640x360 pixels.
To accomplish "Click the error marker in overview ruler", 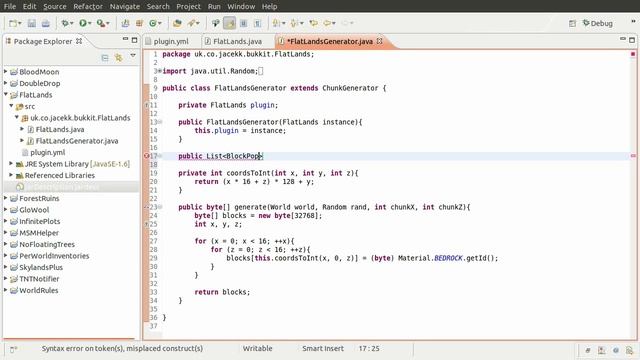I will (633, 156).
